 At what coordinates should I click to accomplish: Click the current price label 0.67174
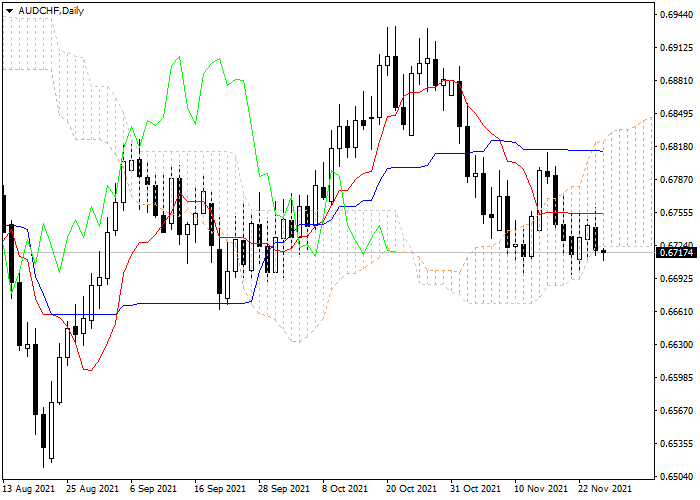[x=676, y=253]
